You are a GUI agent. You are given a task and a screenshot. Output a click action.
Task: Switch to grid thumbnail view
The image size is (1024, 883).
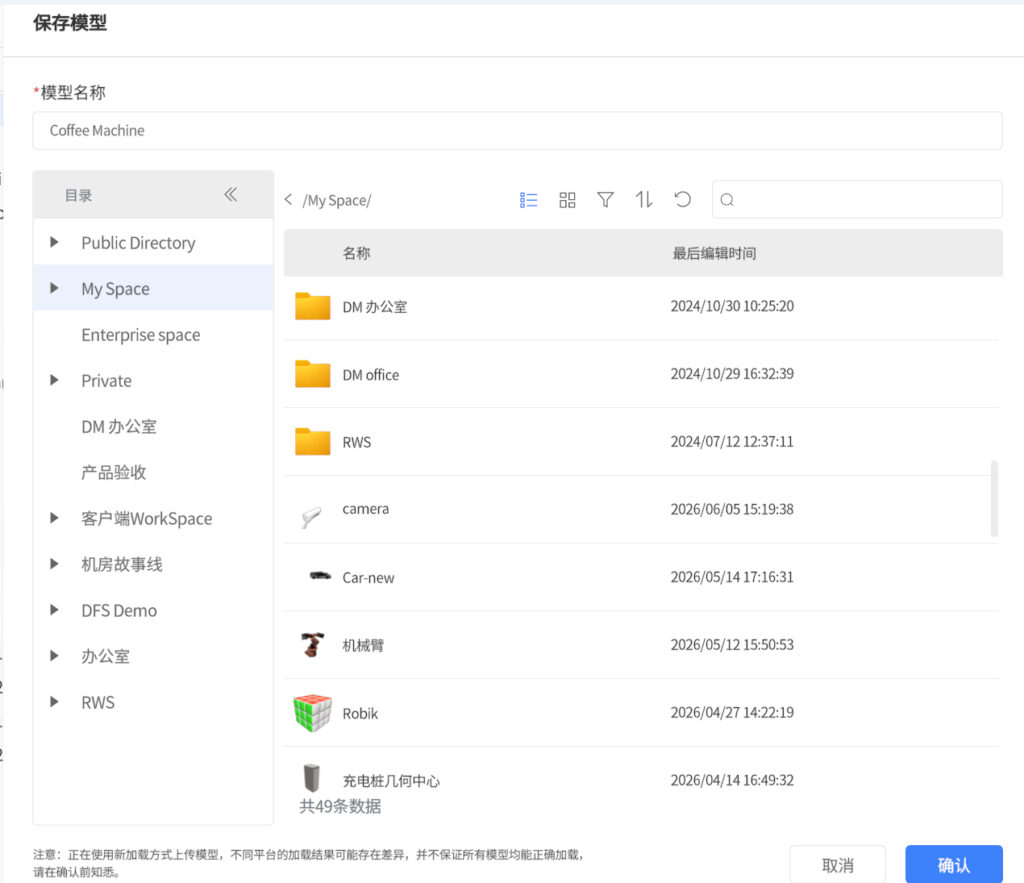coord(568,200)
